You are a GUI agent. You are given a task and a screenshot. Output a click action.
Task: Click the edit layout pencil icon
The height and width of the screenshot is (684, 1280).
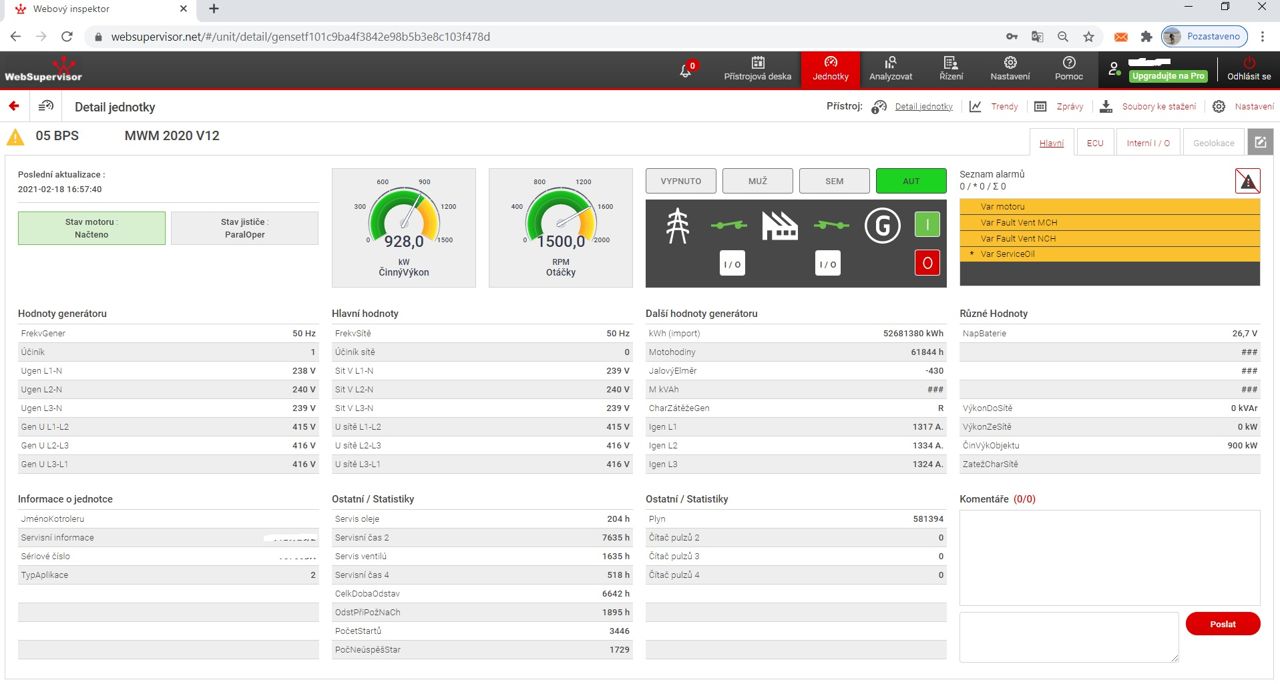pyautogui.click(x=1260, y=143)
